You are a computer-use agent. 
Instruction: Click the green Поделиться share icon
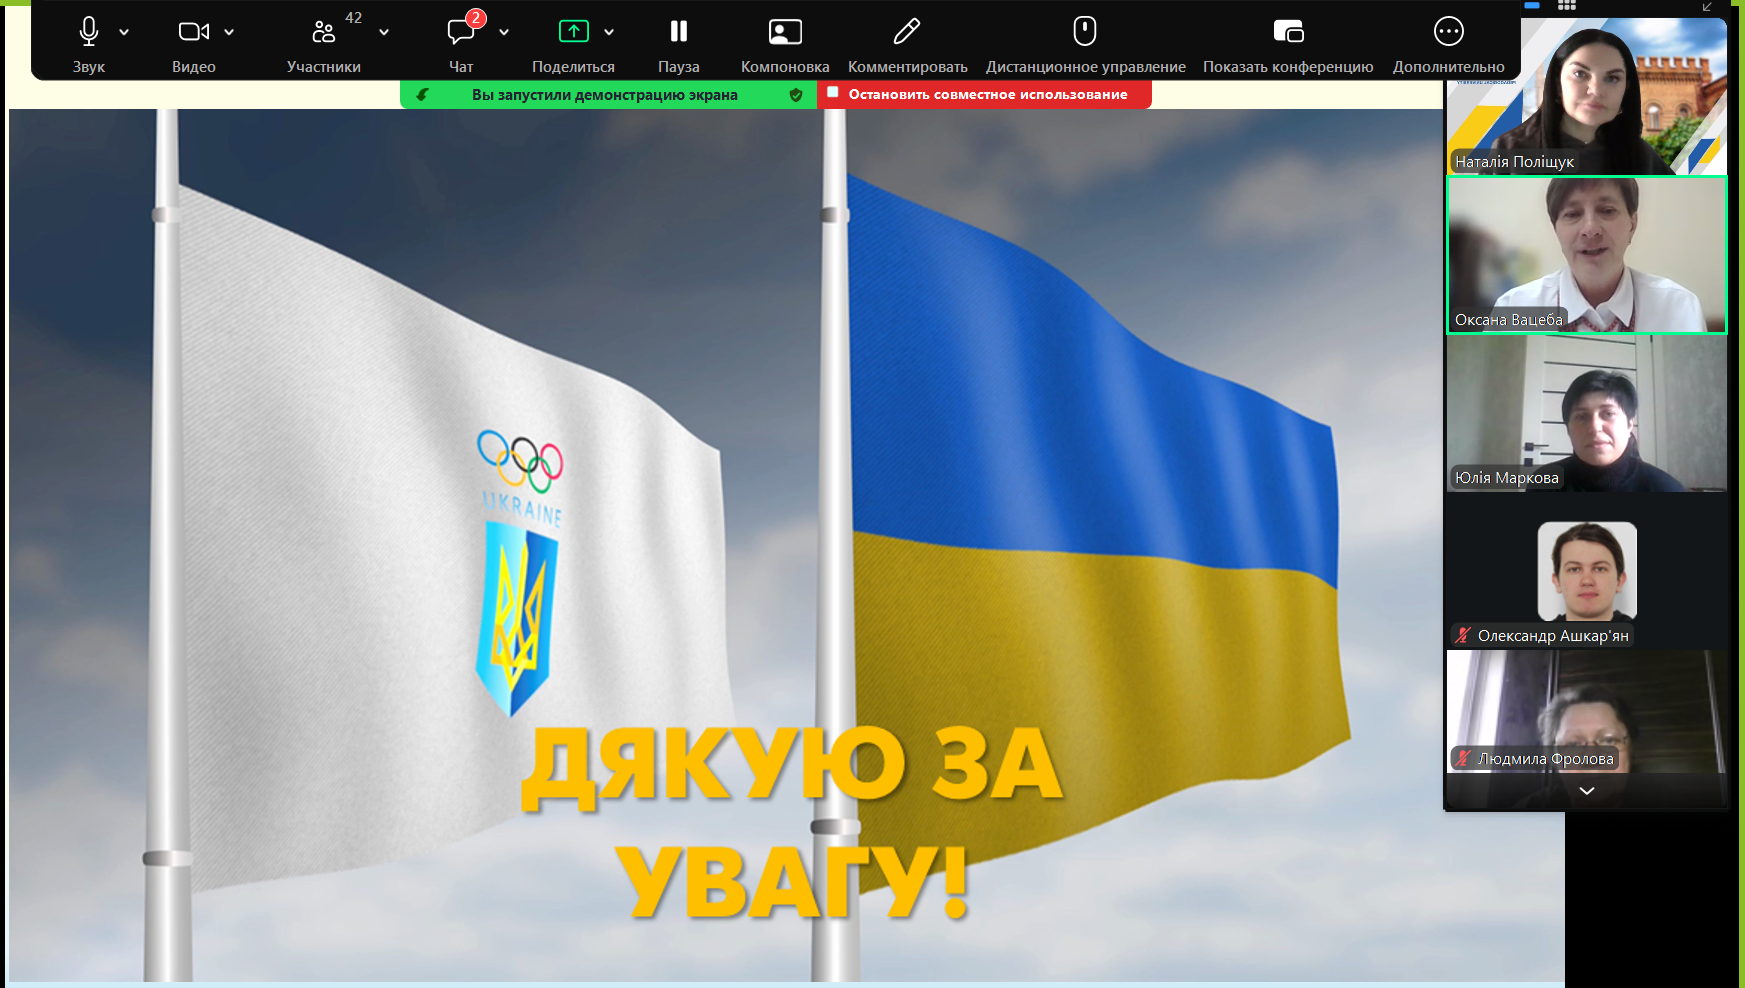coord(573,32)
